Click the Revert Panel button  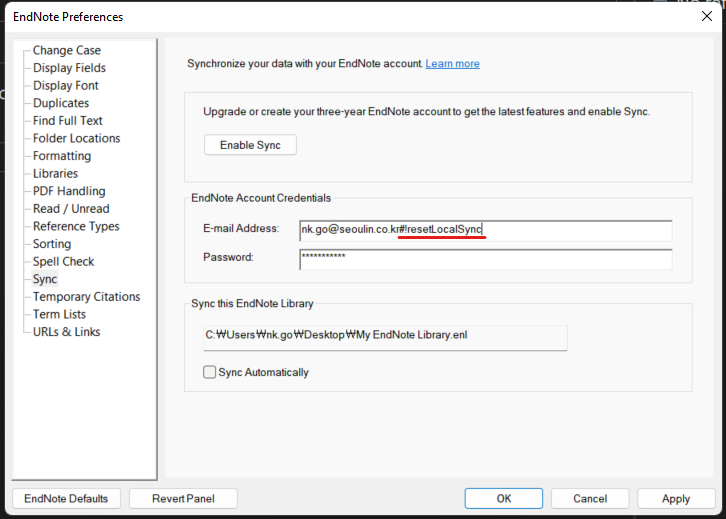(183, 499)
